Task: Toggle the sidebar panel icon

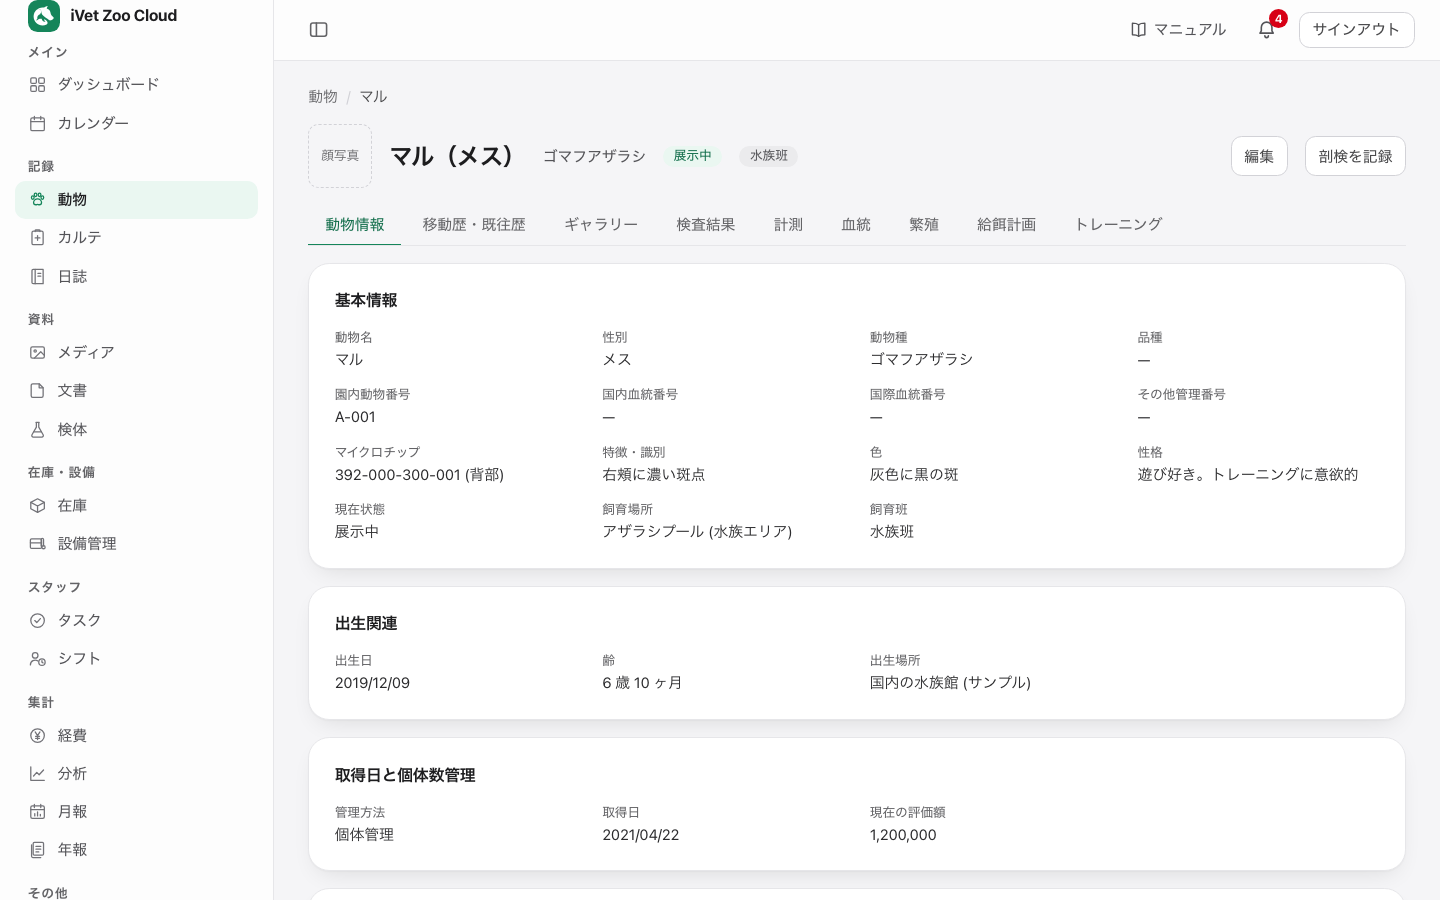Action: tap(319, 30)
